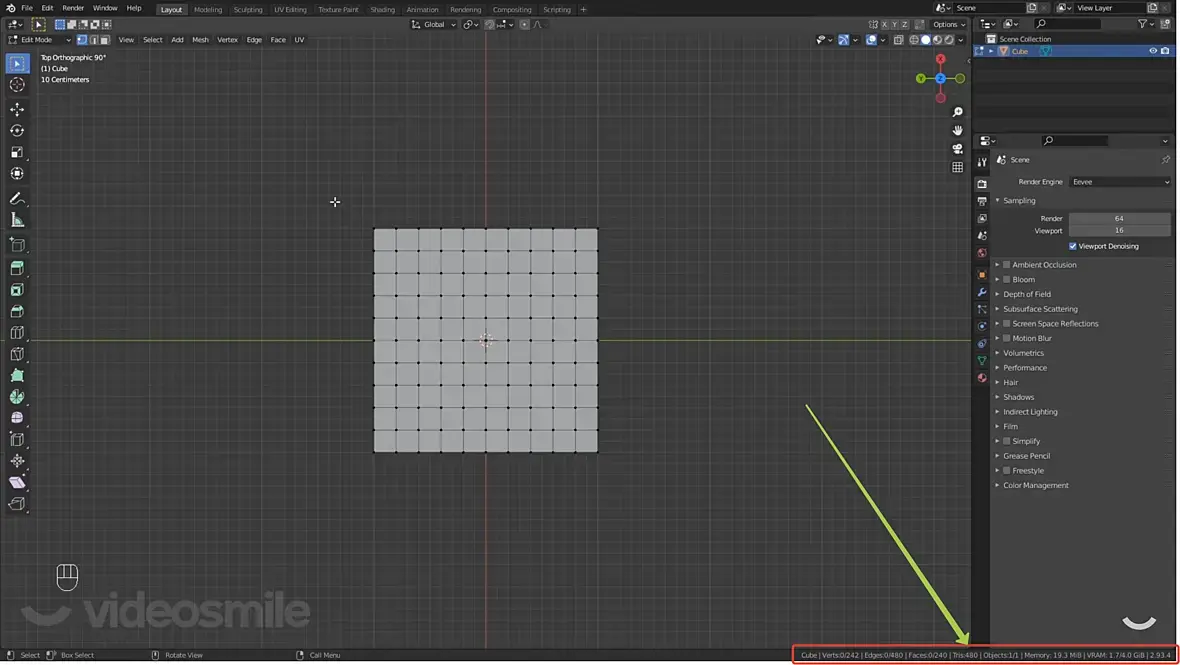The width and height of the screenshot is (1180, 665).
Task: Select the Add Cube tool
Action: click(x=17, y=244)
